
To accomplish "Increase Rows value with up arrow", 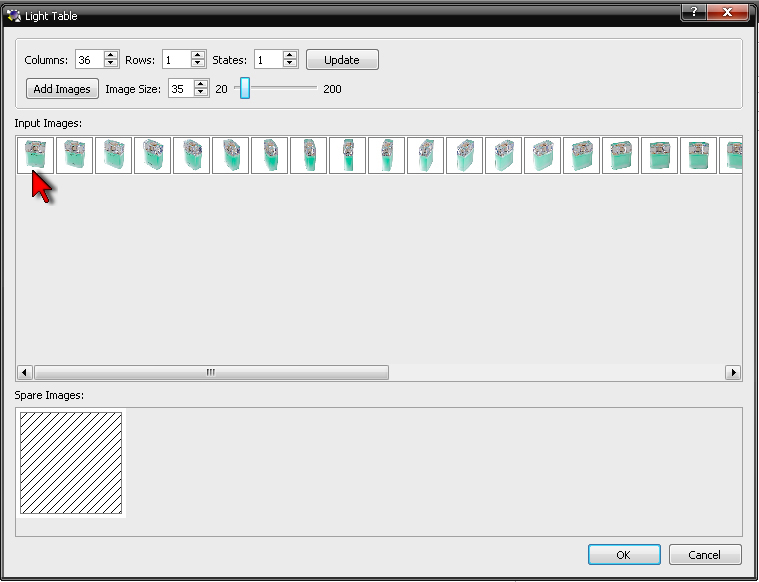I will [197, 55].
